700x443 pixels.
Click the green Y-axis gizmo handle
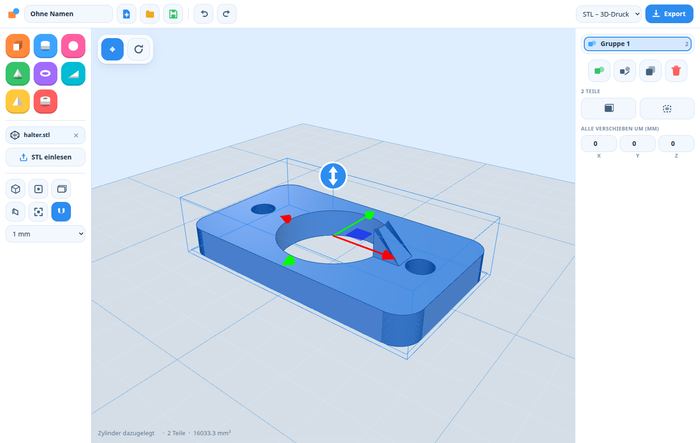[x=369, y=215]
